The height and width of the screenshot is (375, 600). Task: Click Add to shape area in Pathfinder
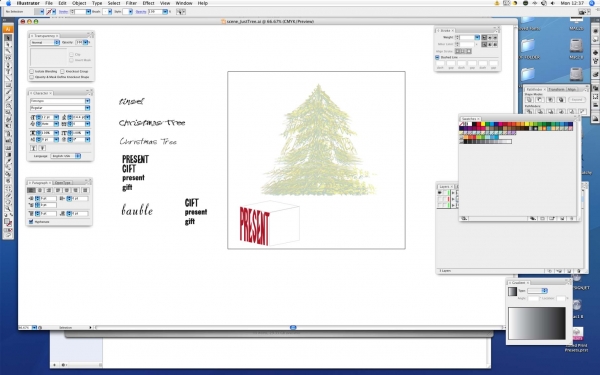pyautogui.click(x=529, y=99)
